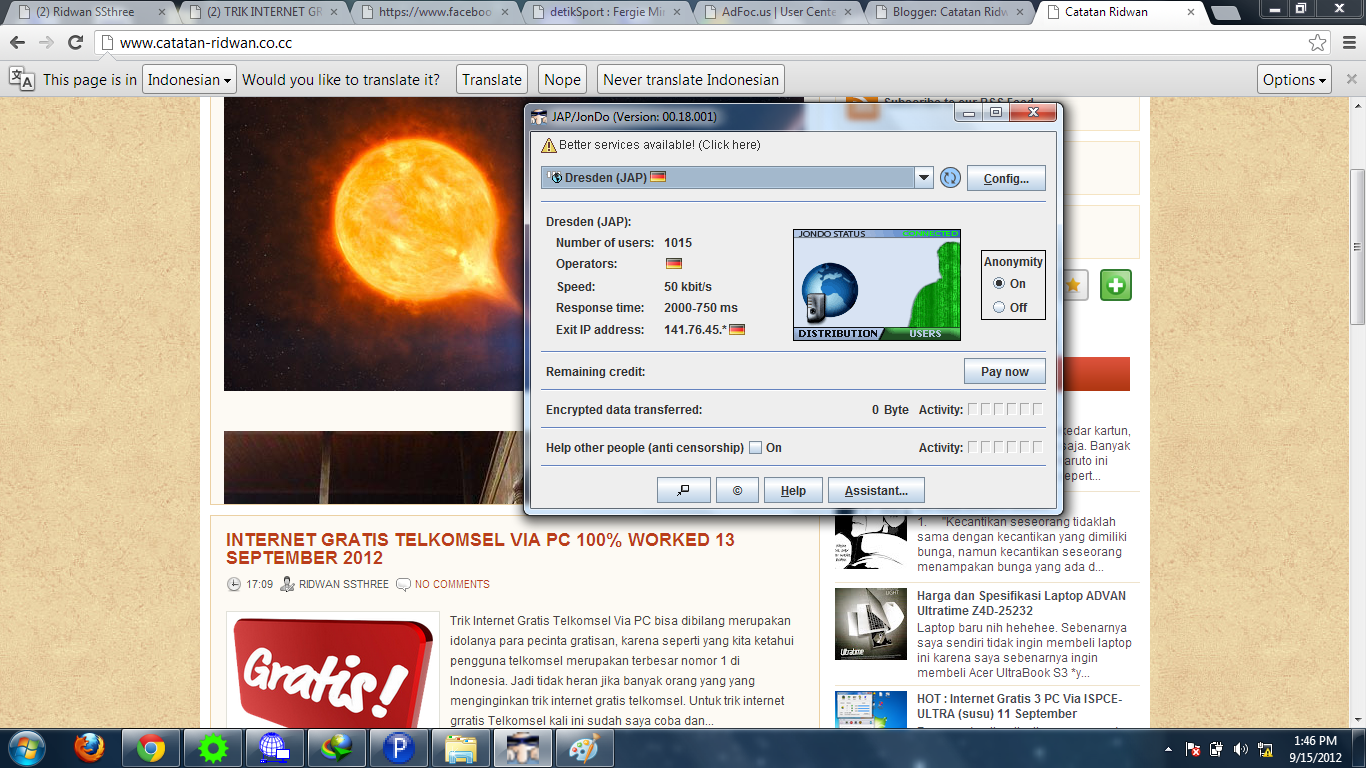Click the NO COMMENTS link

[452, 584]
